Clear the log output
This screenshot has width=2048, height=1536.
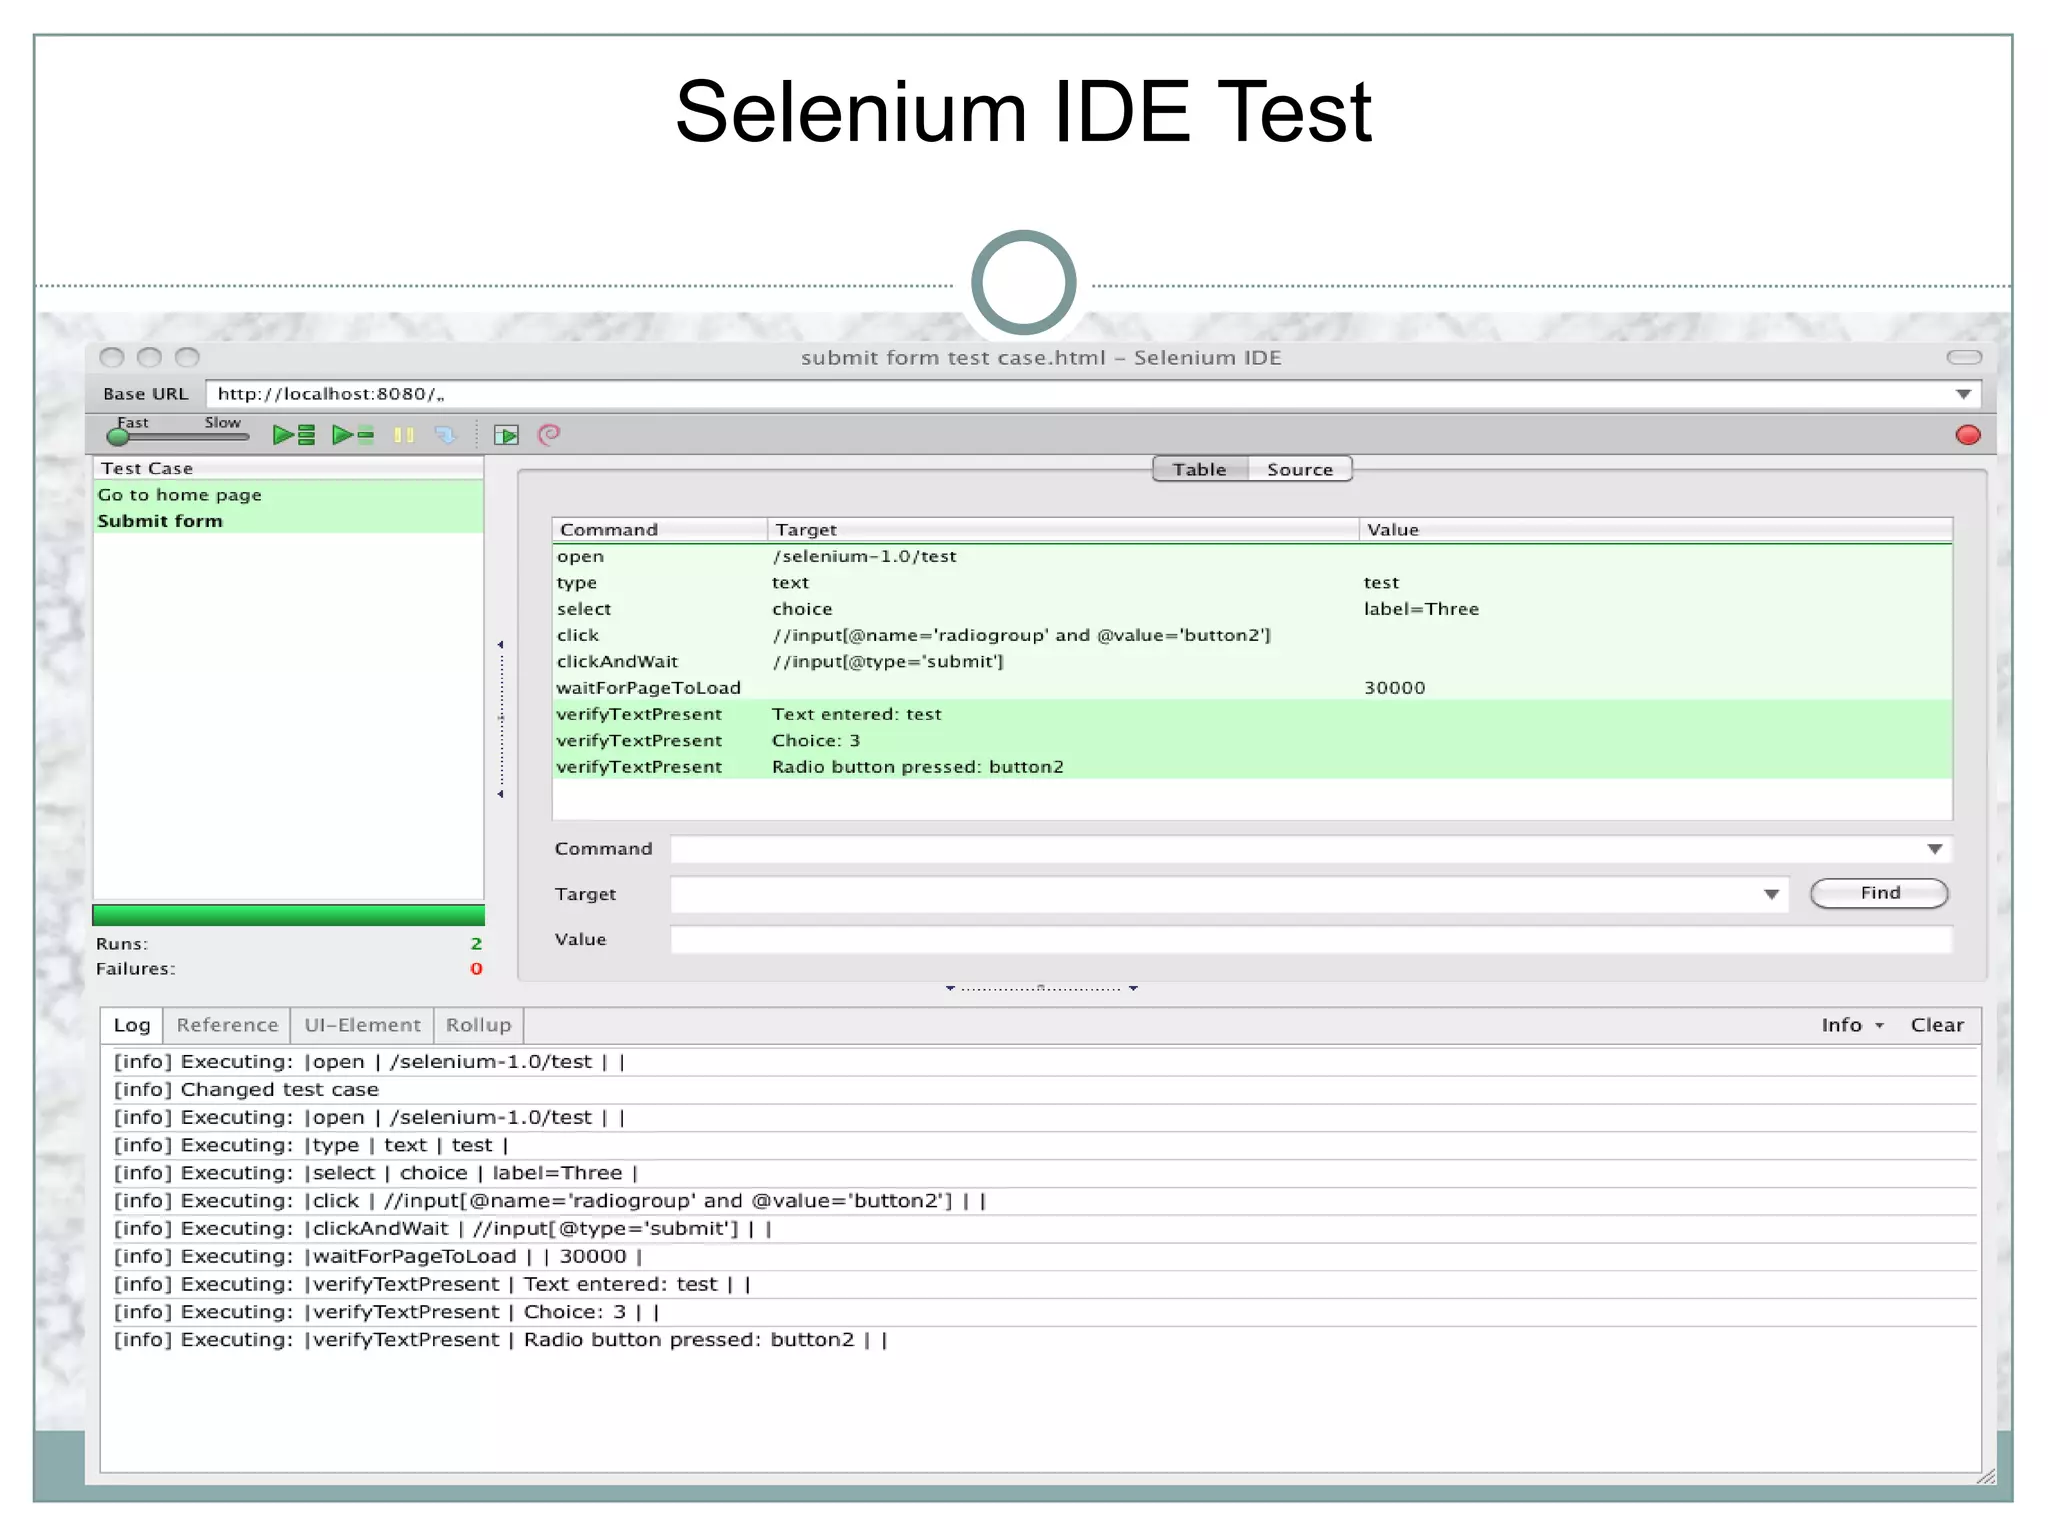coord(1936,1025)
